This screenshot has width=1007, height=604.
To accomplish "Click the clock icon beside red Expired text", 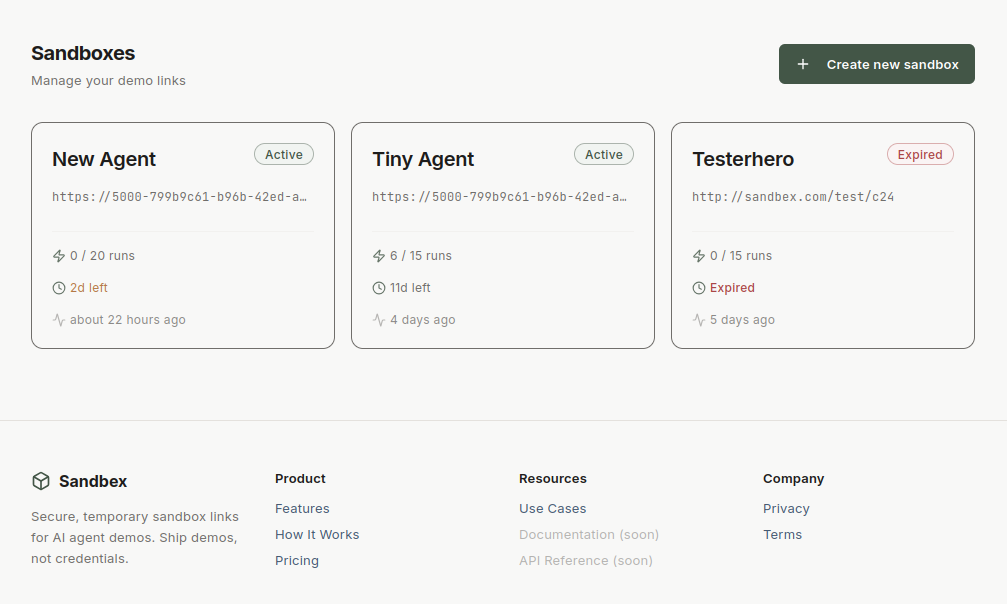I will (699, 288).
